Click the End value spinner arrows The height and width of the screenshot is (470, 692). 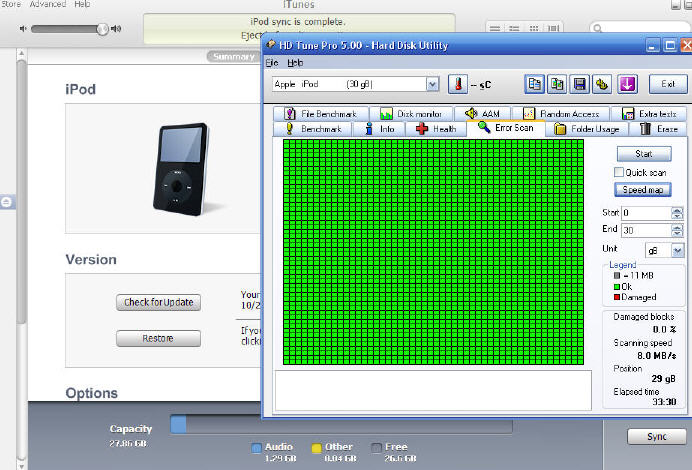(677, 231)
